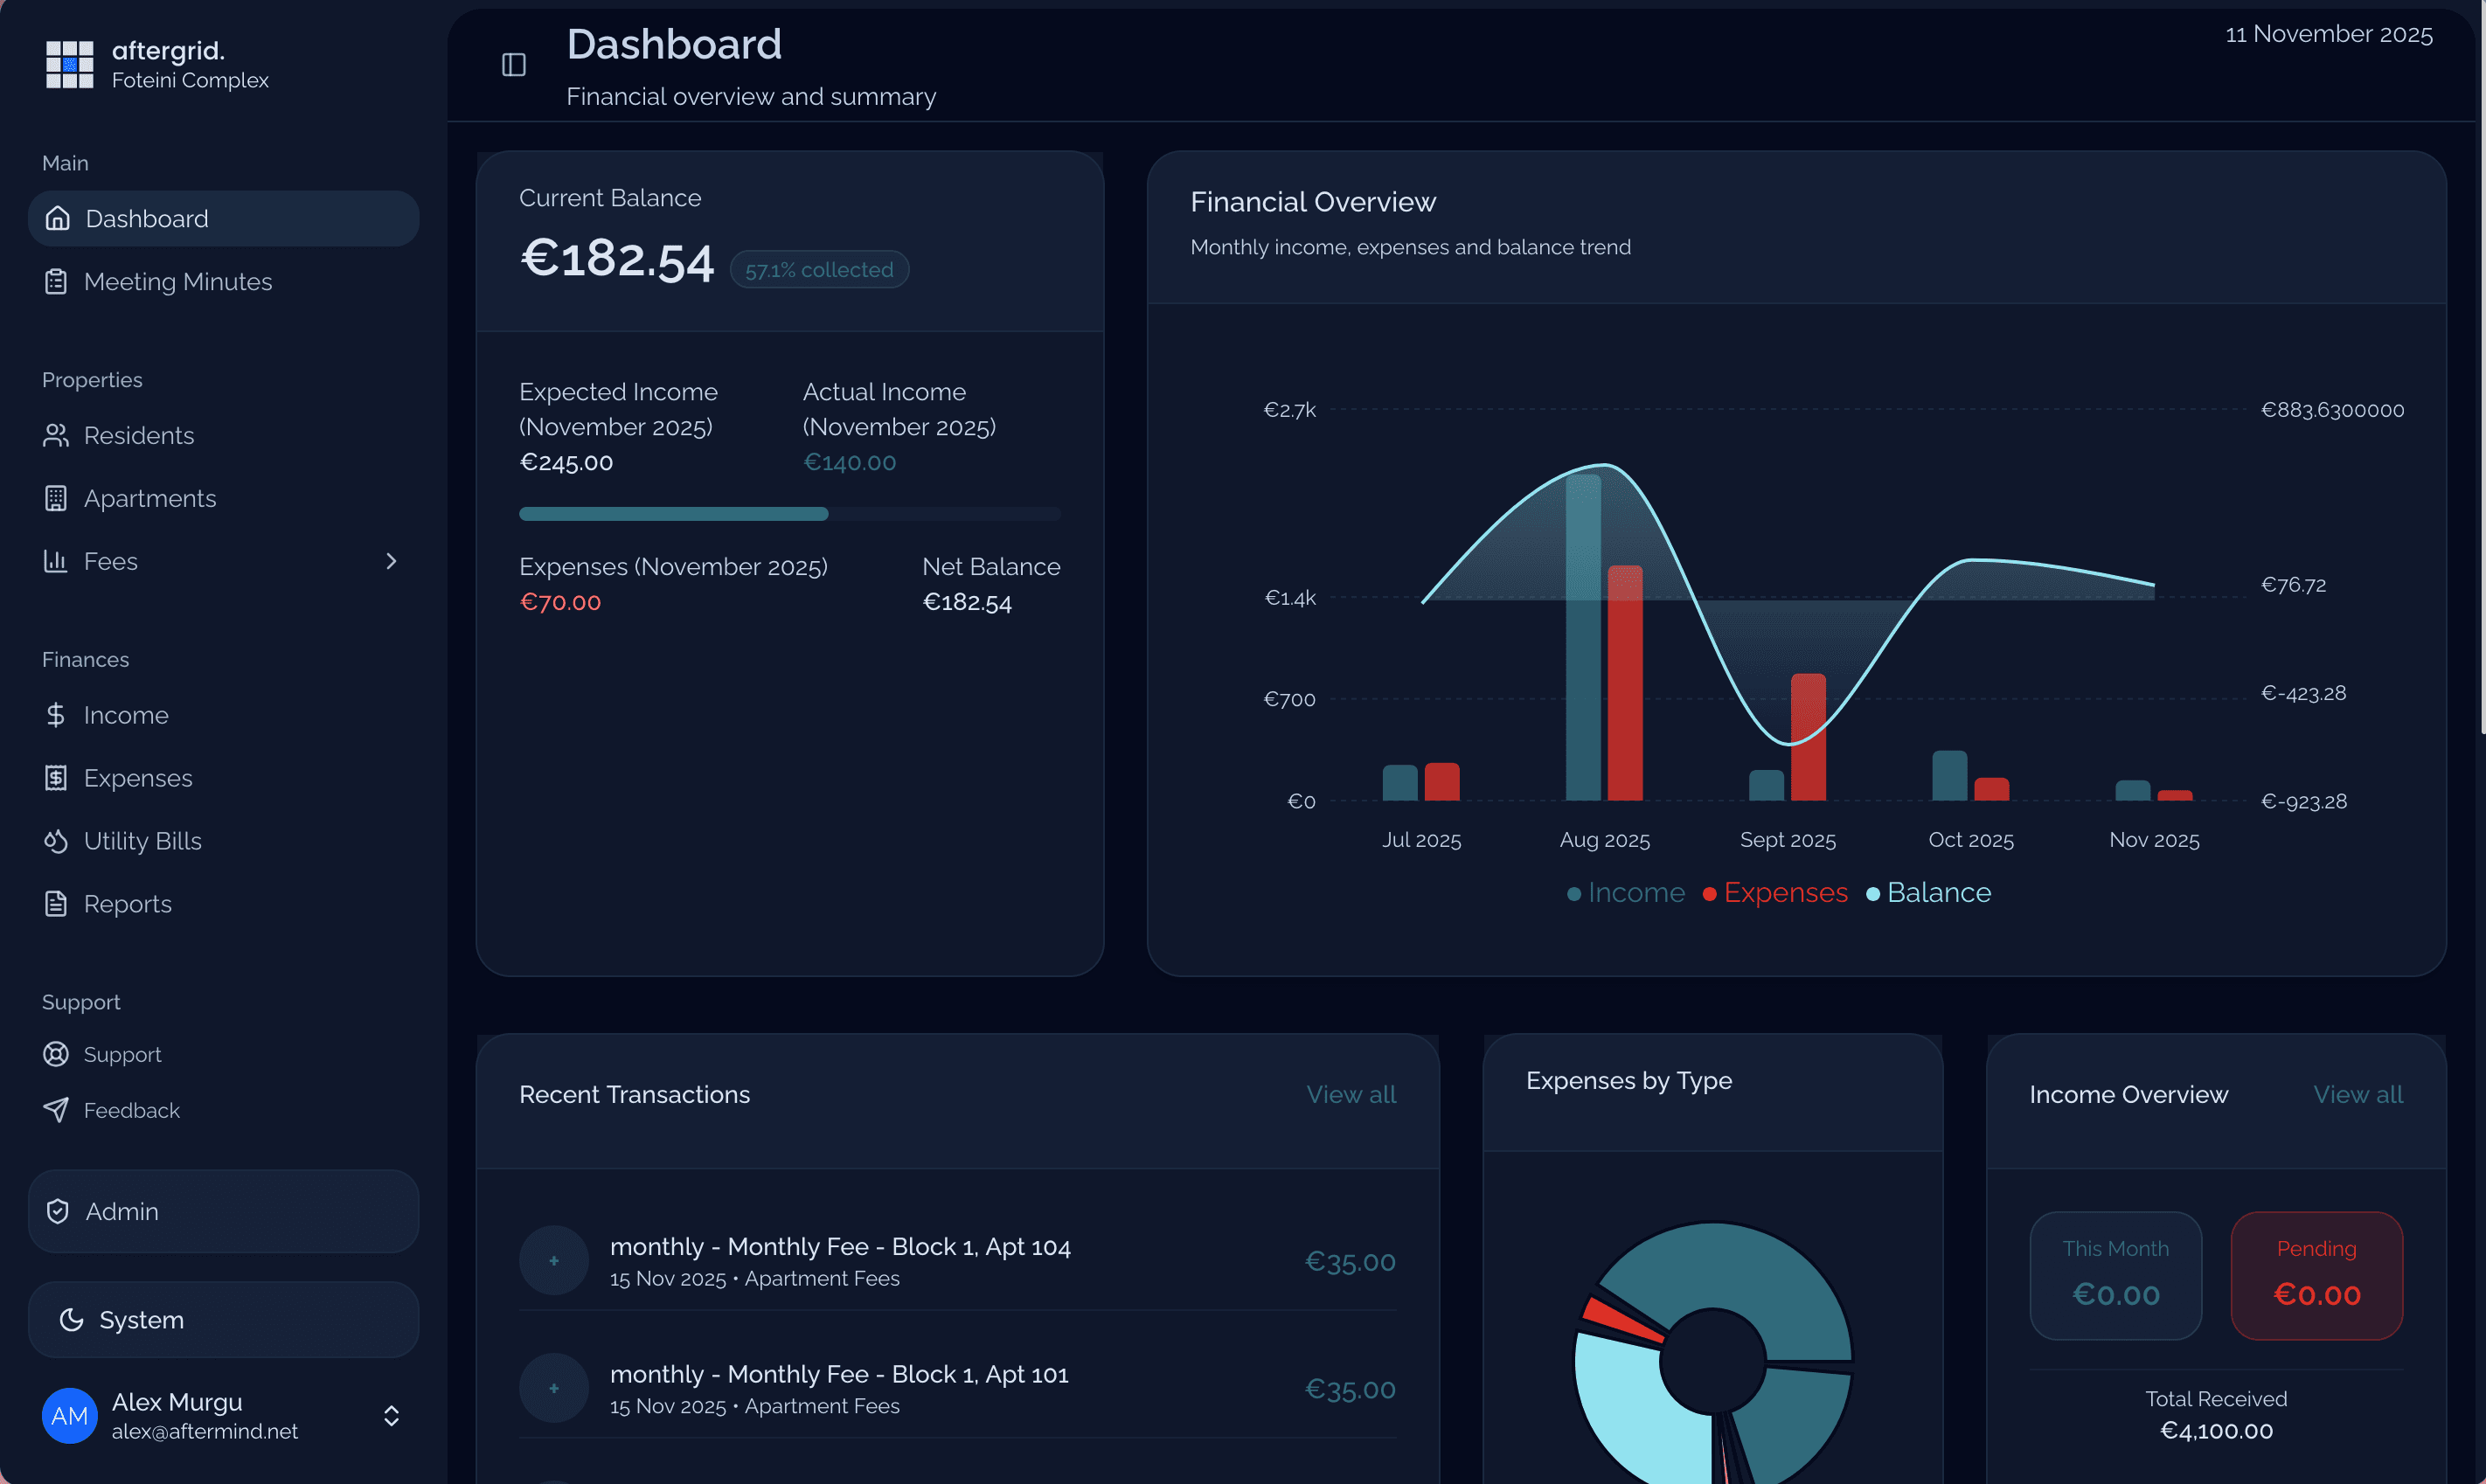Screen dimensions: 2486x1484
Task: Collapse the sidebar with the panel toggle
Action: pos(513,65)
